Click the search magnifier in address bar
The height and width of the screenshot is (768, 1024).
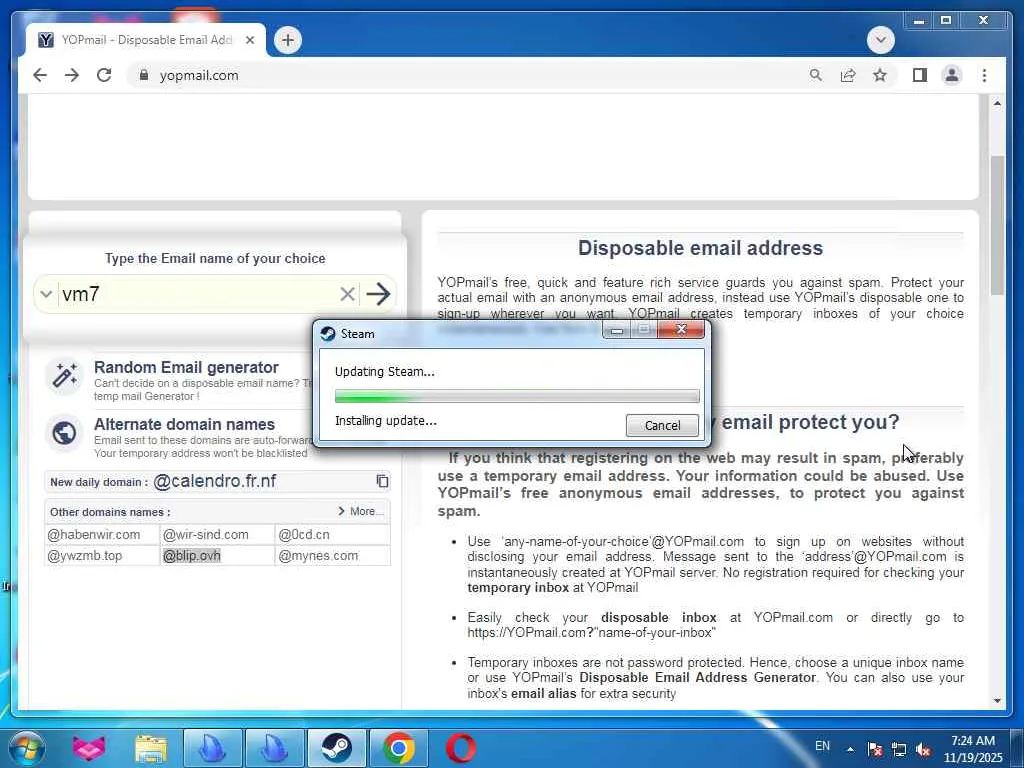[x=815, y=75]
